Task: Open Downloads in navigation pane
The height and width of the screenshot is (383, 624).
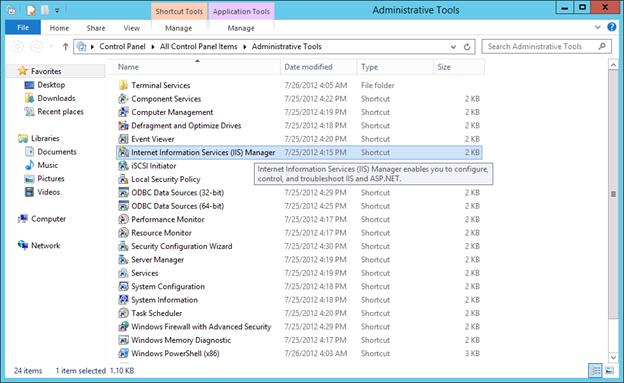Action: [x=56, y=98]
